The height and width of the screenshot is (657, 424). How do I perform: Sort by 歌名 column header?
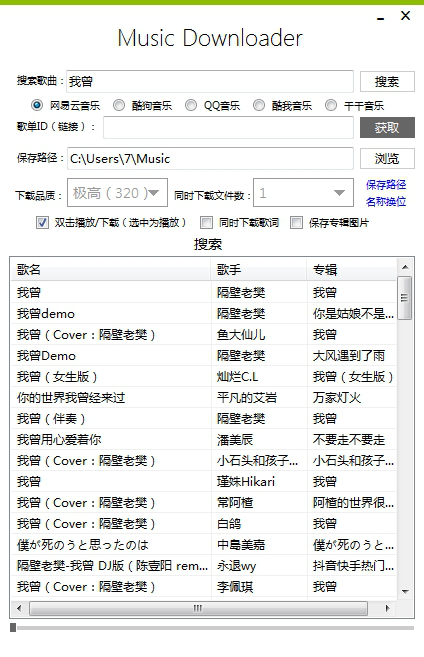coord(111,269)
